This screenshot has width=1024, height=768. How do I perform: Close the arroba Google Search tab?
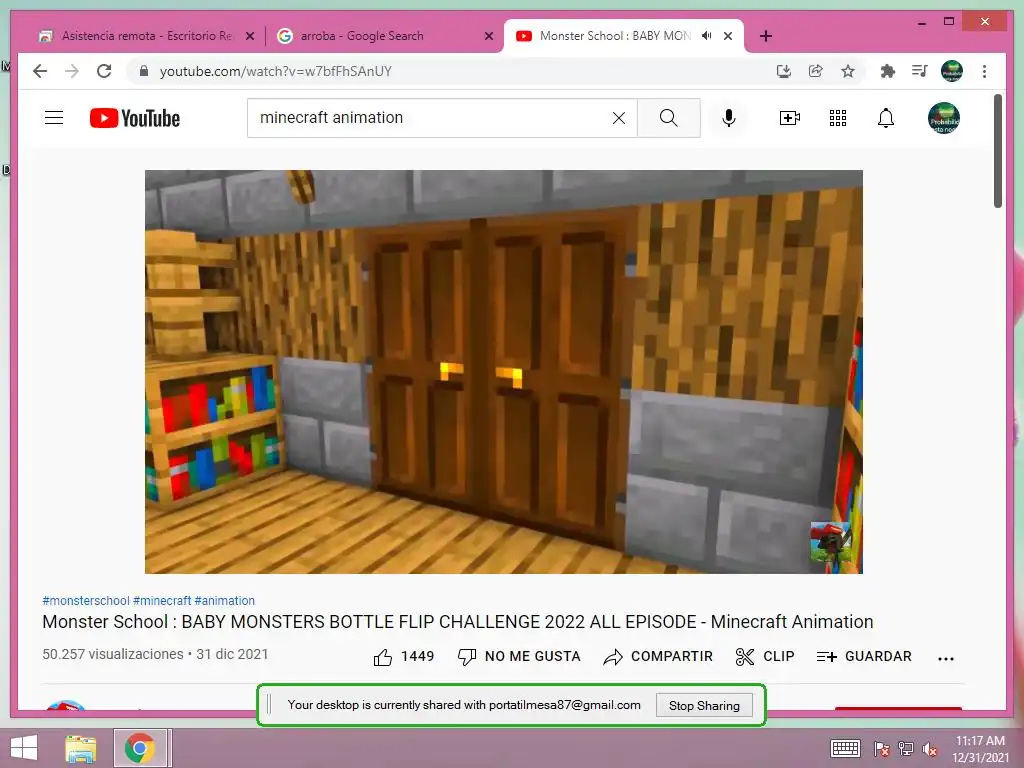pyautogui.click(x=488, y=36)
